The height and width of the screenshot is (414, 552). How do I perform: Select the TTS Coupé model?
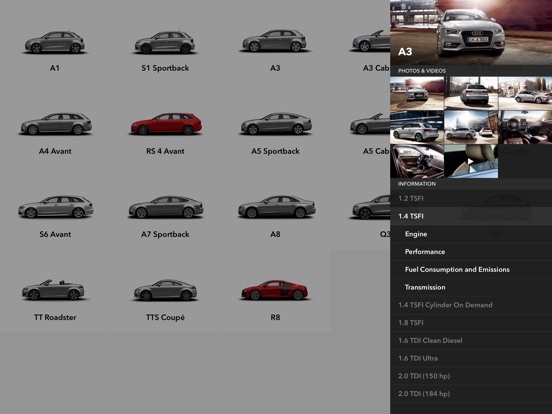[165, 290]
